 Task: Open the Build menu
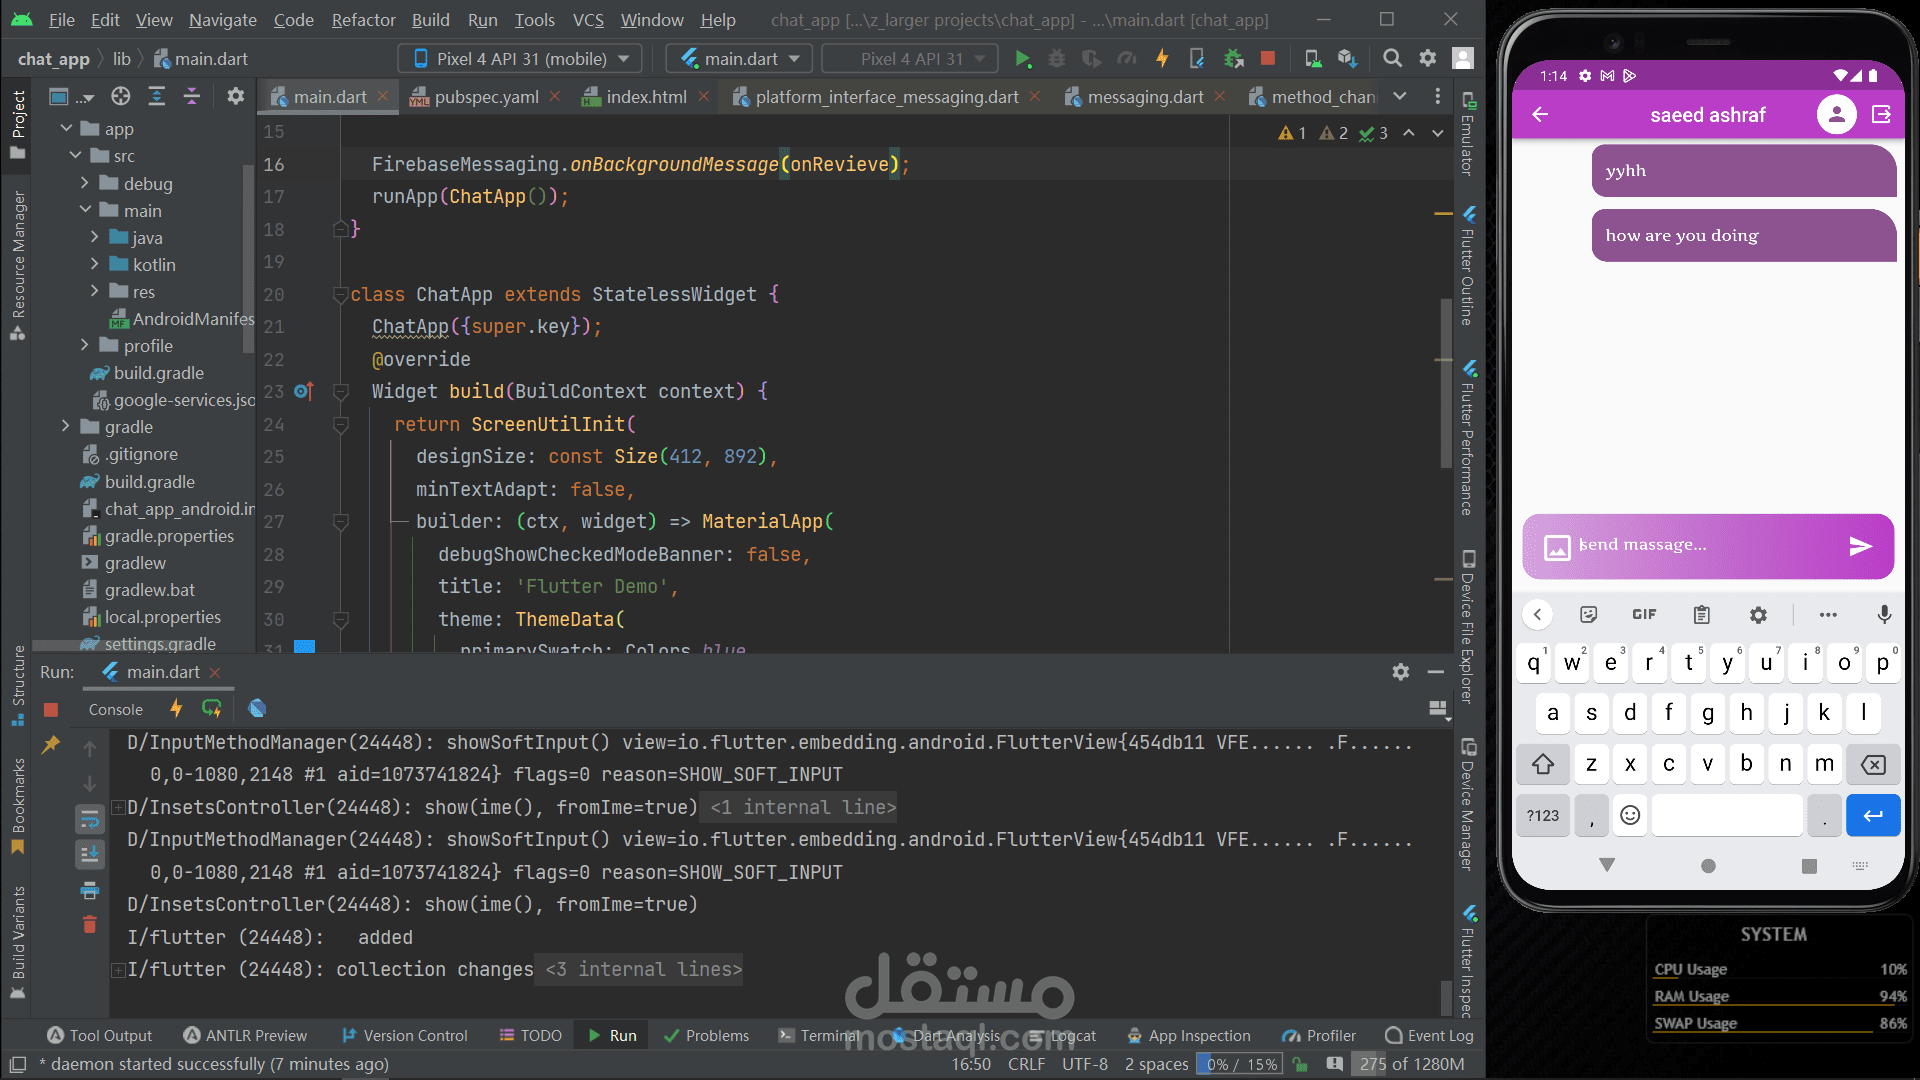pyautogui.click(x=430, y=19)
